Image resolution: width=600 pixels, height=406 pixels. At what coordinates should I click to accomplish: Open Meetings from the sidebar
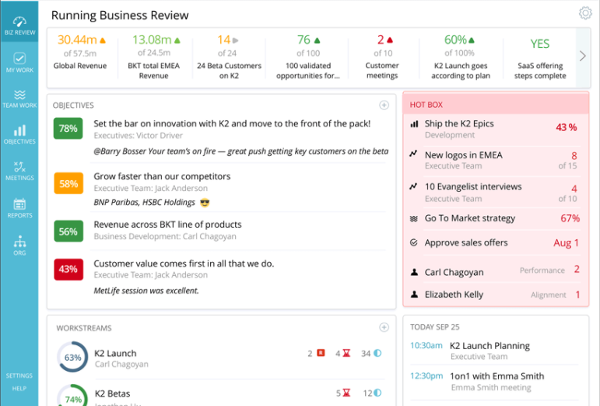[x=19, y=172]
